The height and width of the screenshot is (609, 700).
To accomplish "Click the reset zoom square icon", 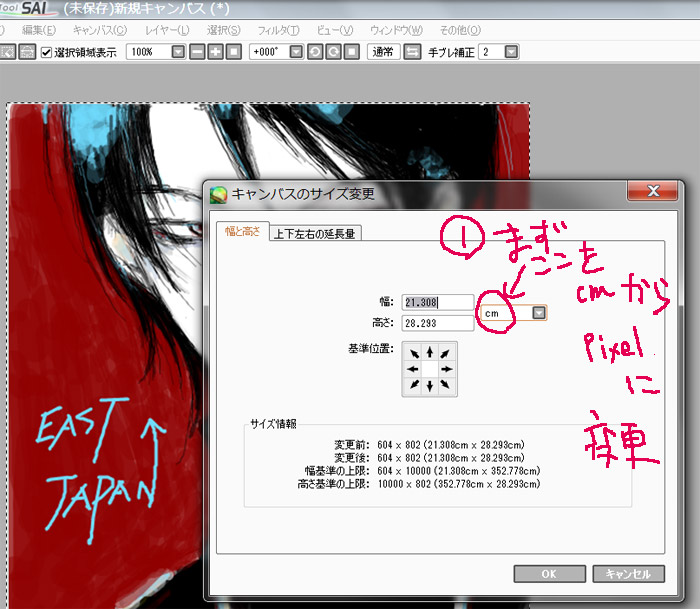I will [233, 52].
